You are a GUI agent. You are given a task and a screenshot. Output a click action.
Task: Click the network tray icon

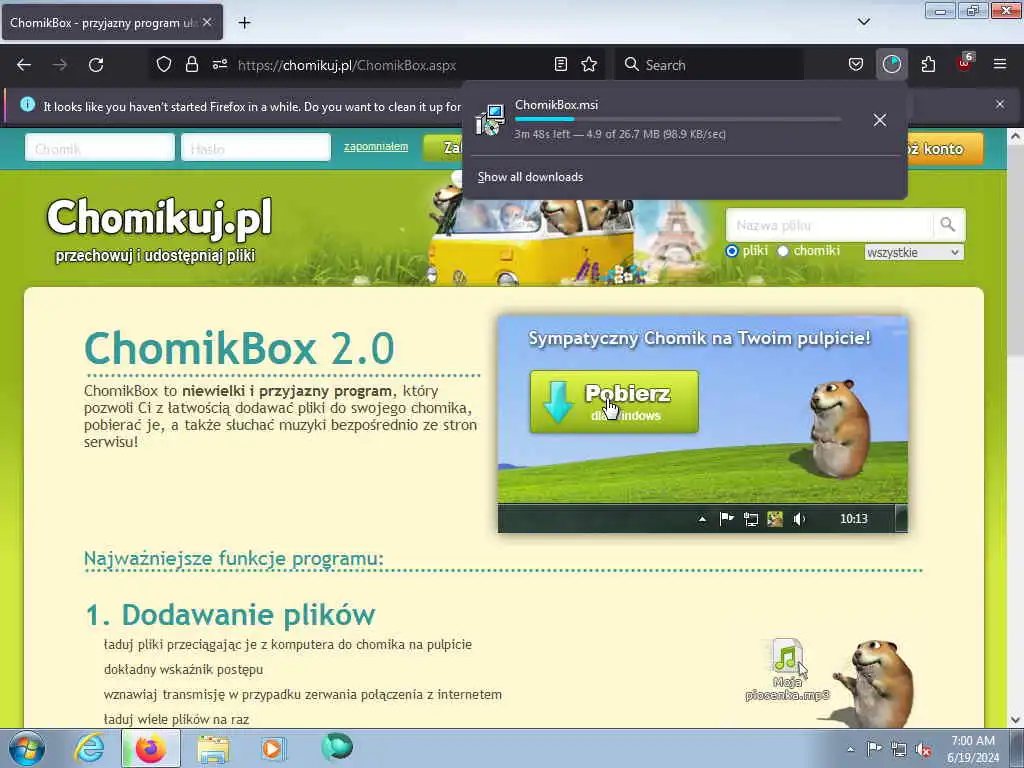click(899, 750)
